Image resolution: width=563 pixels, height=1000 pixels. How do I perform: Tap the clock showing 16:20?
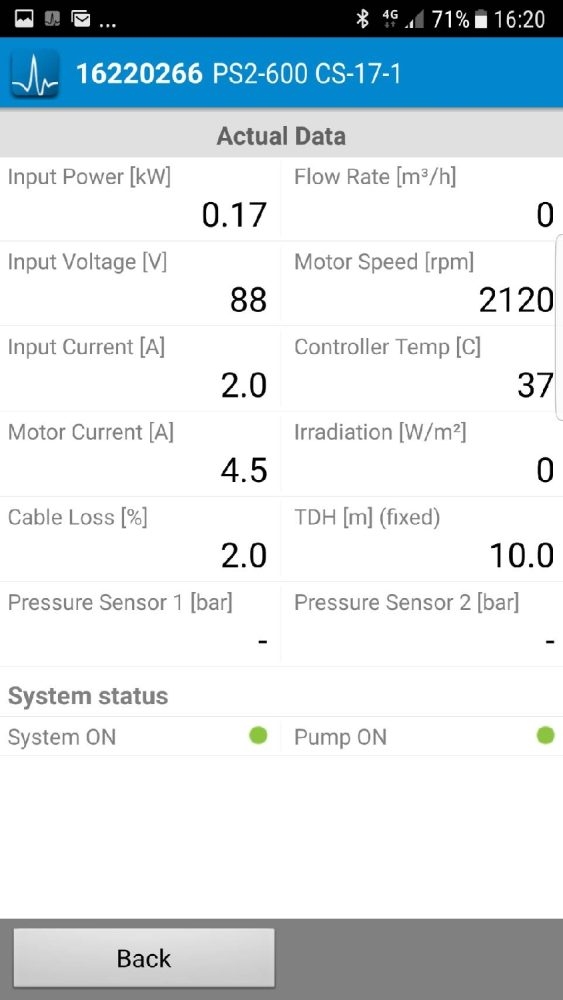(x=520, y=20)
